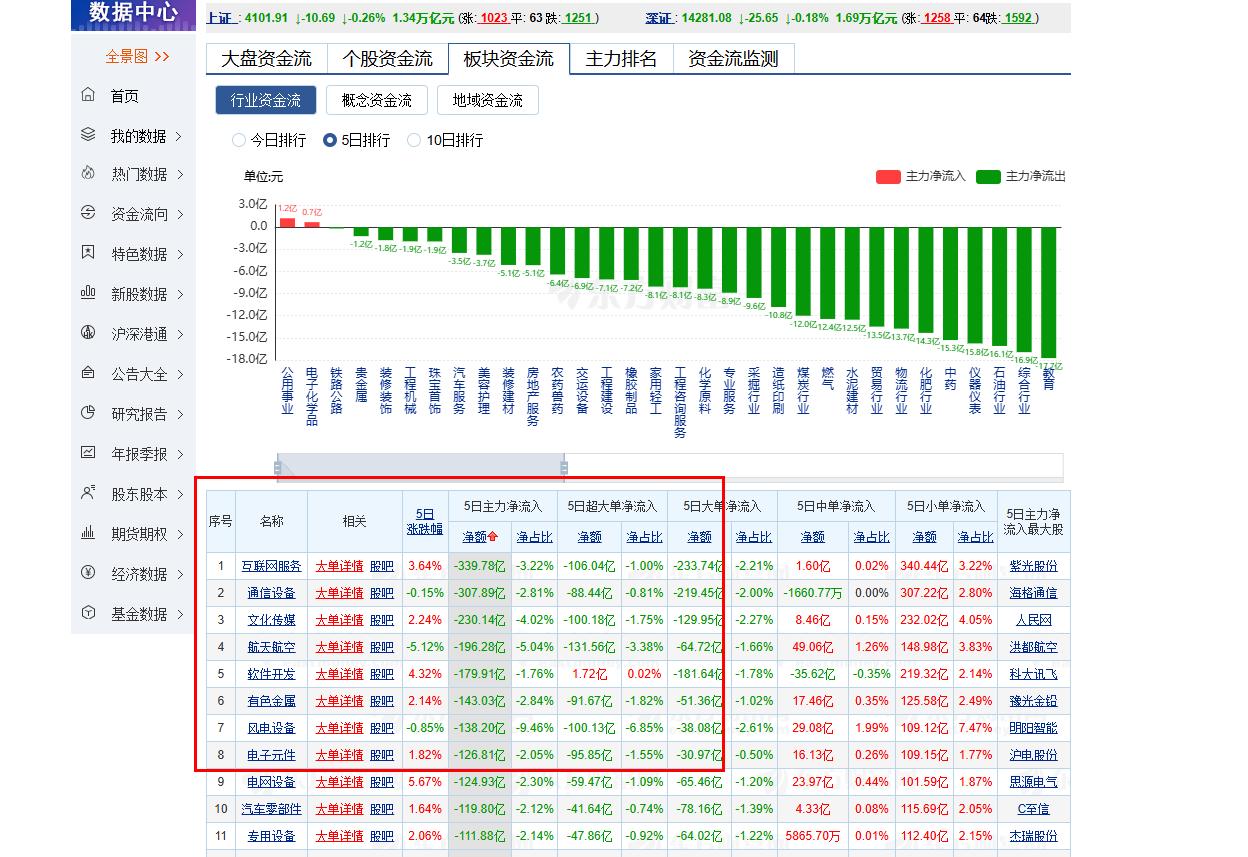
Task: Open 研究报告 via its pie-chart icon
Action: [88, 413]
